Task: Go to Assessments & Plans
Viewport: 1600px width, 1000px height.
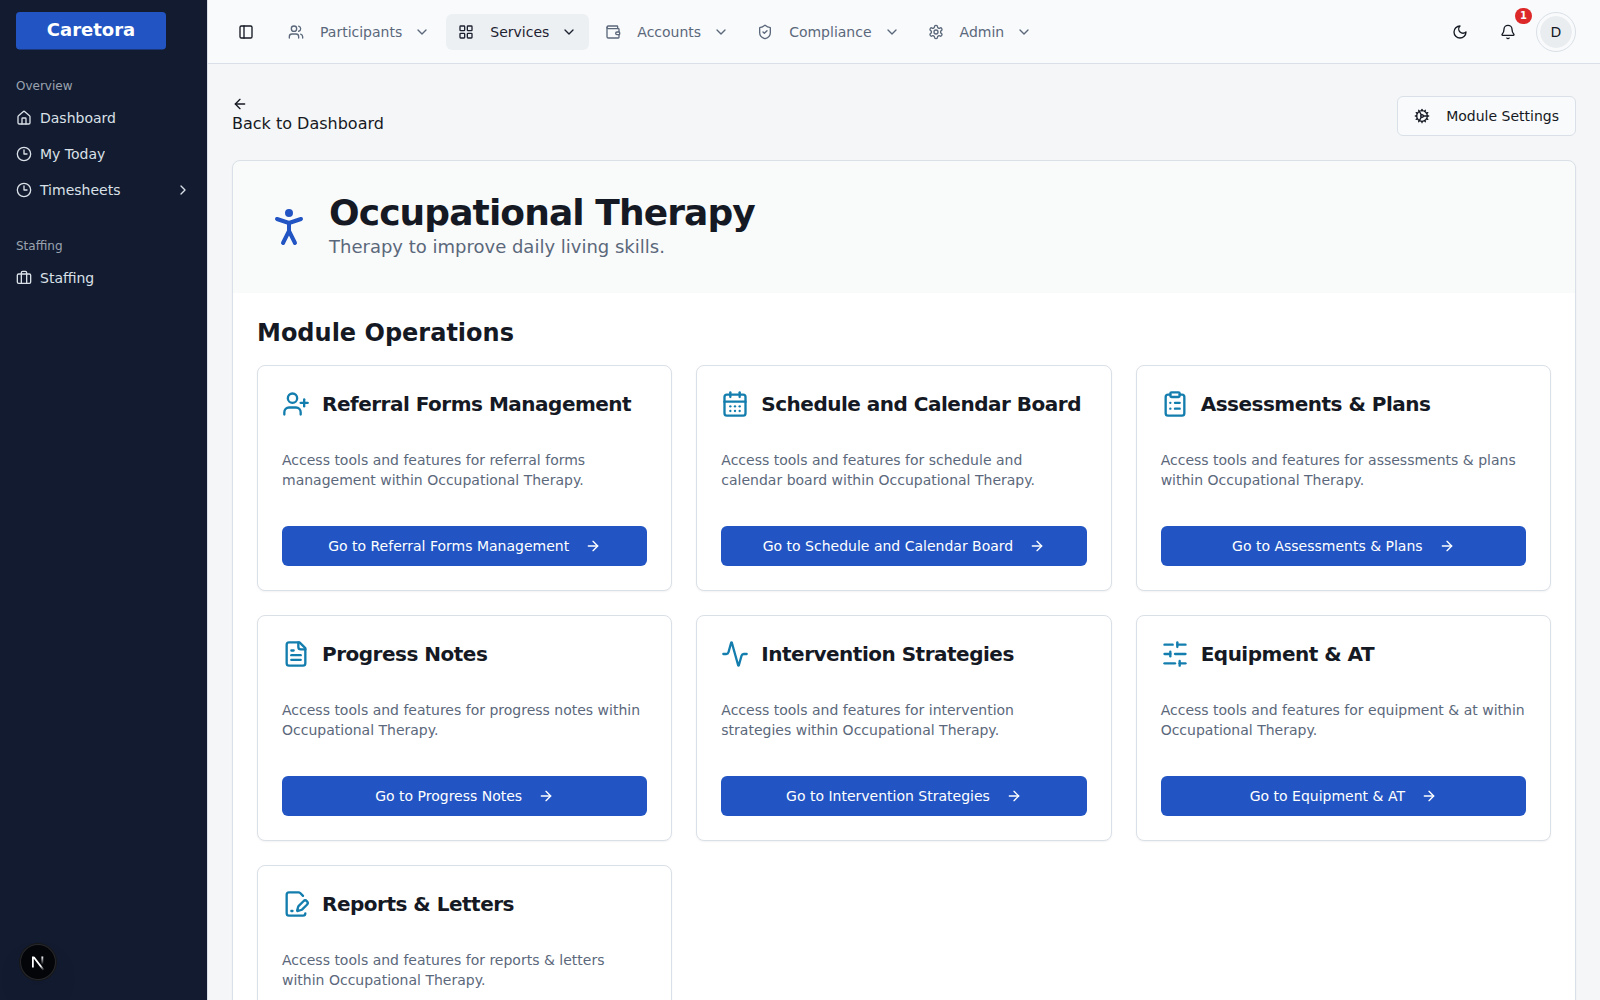Action: pyautogui.click(x=1343, y=546)
